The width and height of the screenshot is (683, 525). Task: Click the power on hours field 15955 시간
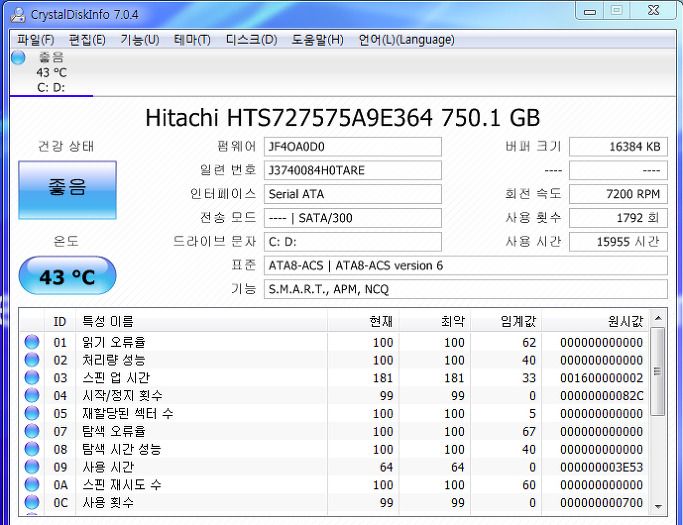(618, 242)
